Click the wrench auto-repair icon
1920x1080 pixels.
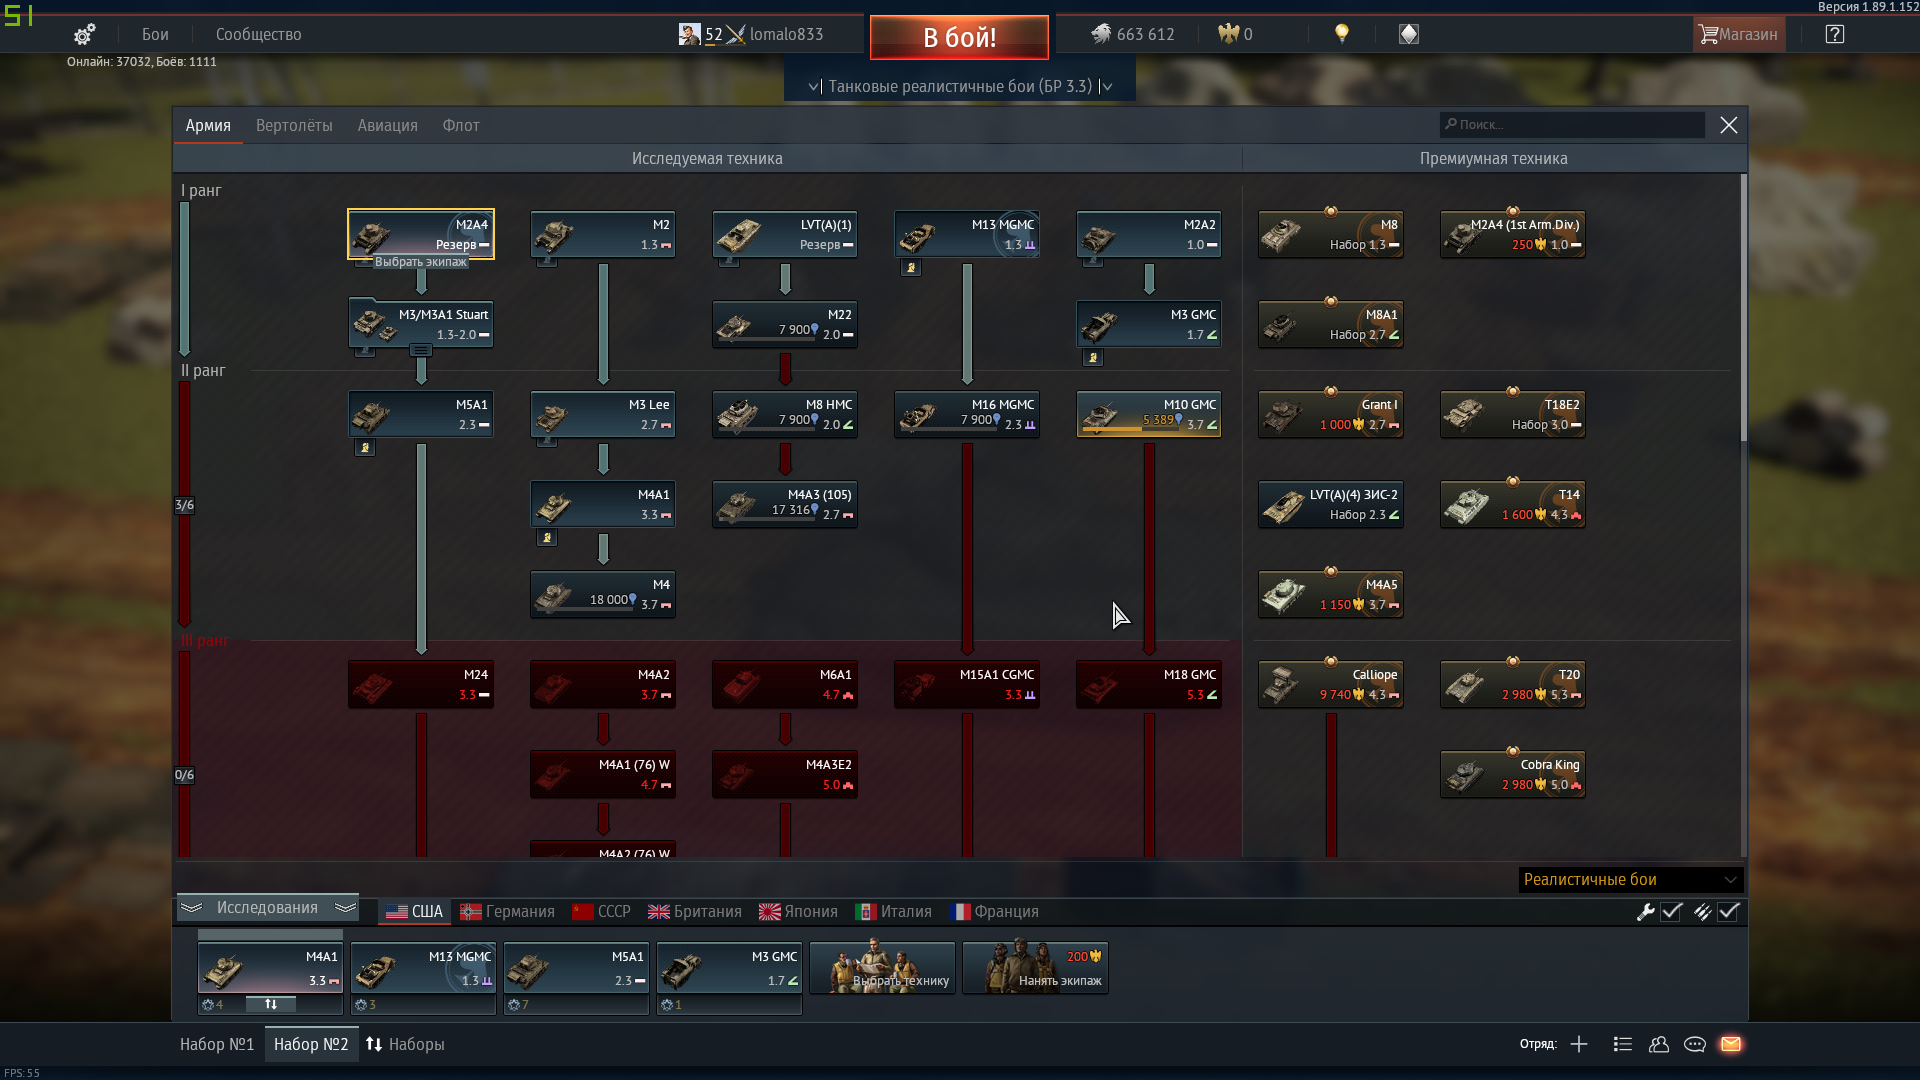click(x=1645, y=911)
